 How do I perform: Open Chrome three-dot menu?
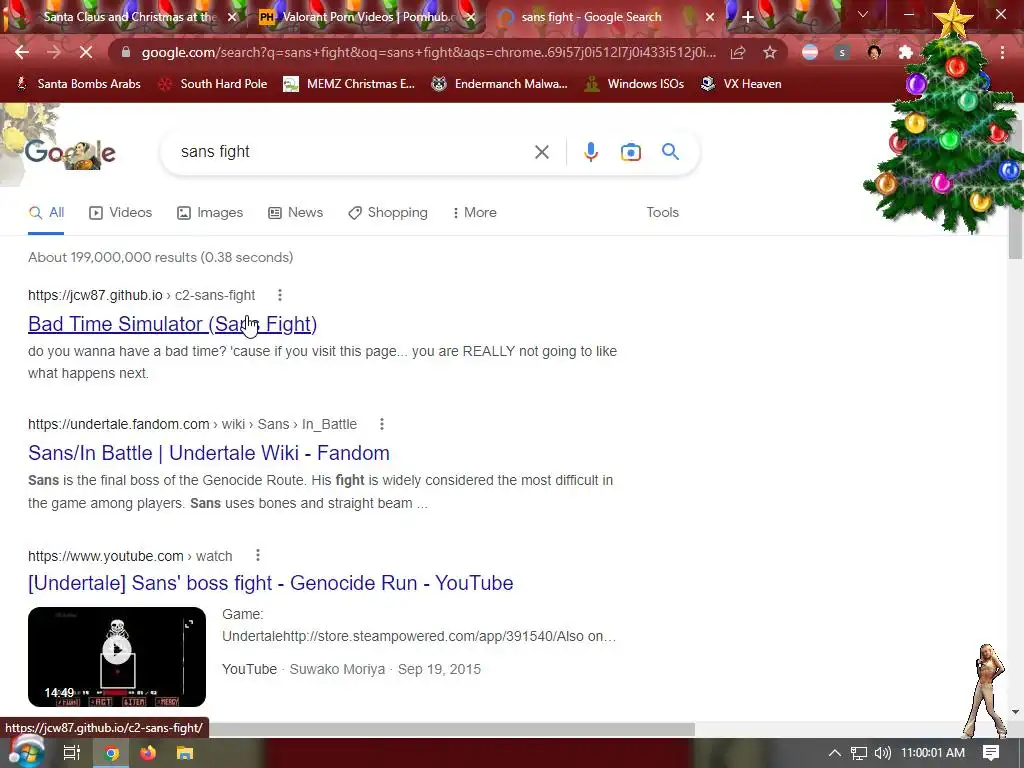pyautogui.click(x=1002, y=52)
